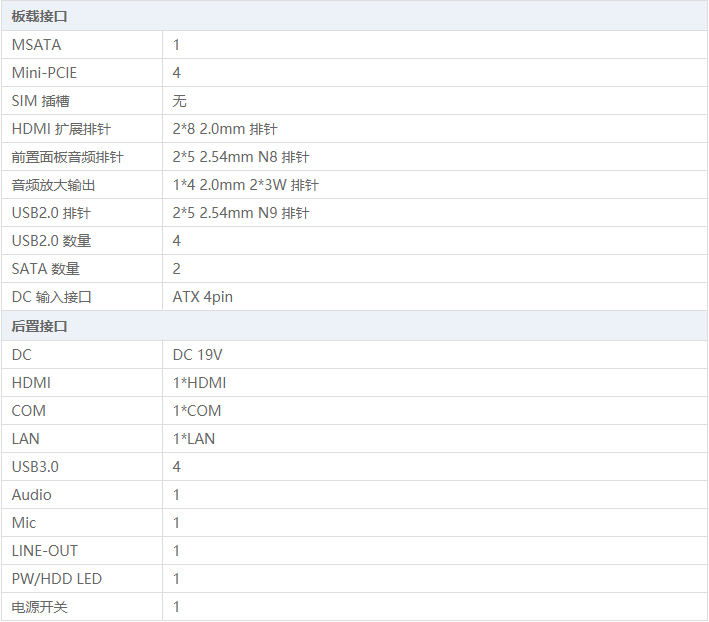Screen dimensions: 709x622
Task: Click the ATX 4pin value
Action: [203, 297]
